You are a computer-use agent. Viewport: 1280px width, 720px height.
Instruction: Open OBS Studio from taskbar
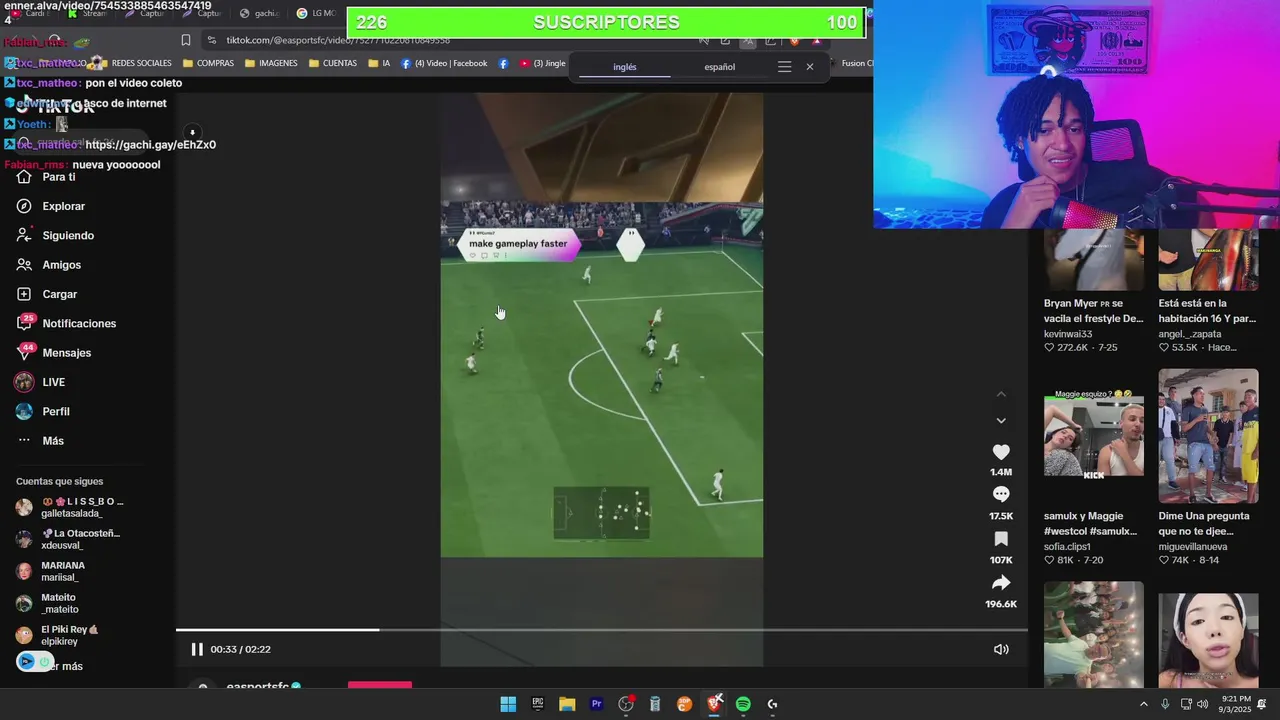[626, 704]
